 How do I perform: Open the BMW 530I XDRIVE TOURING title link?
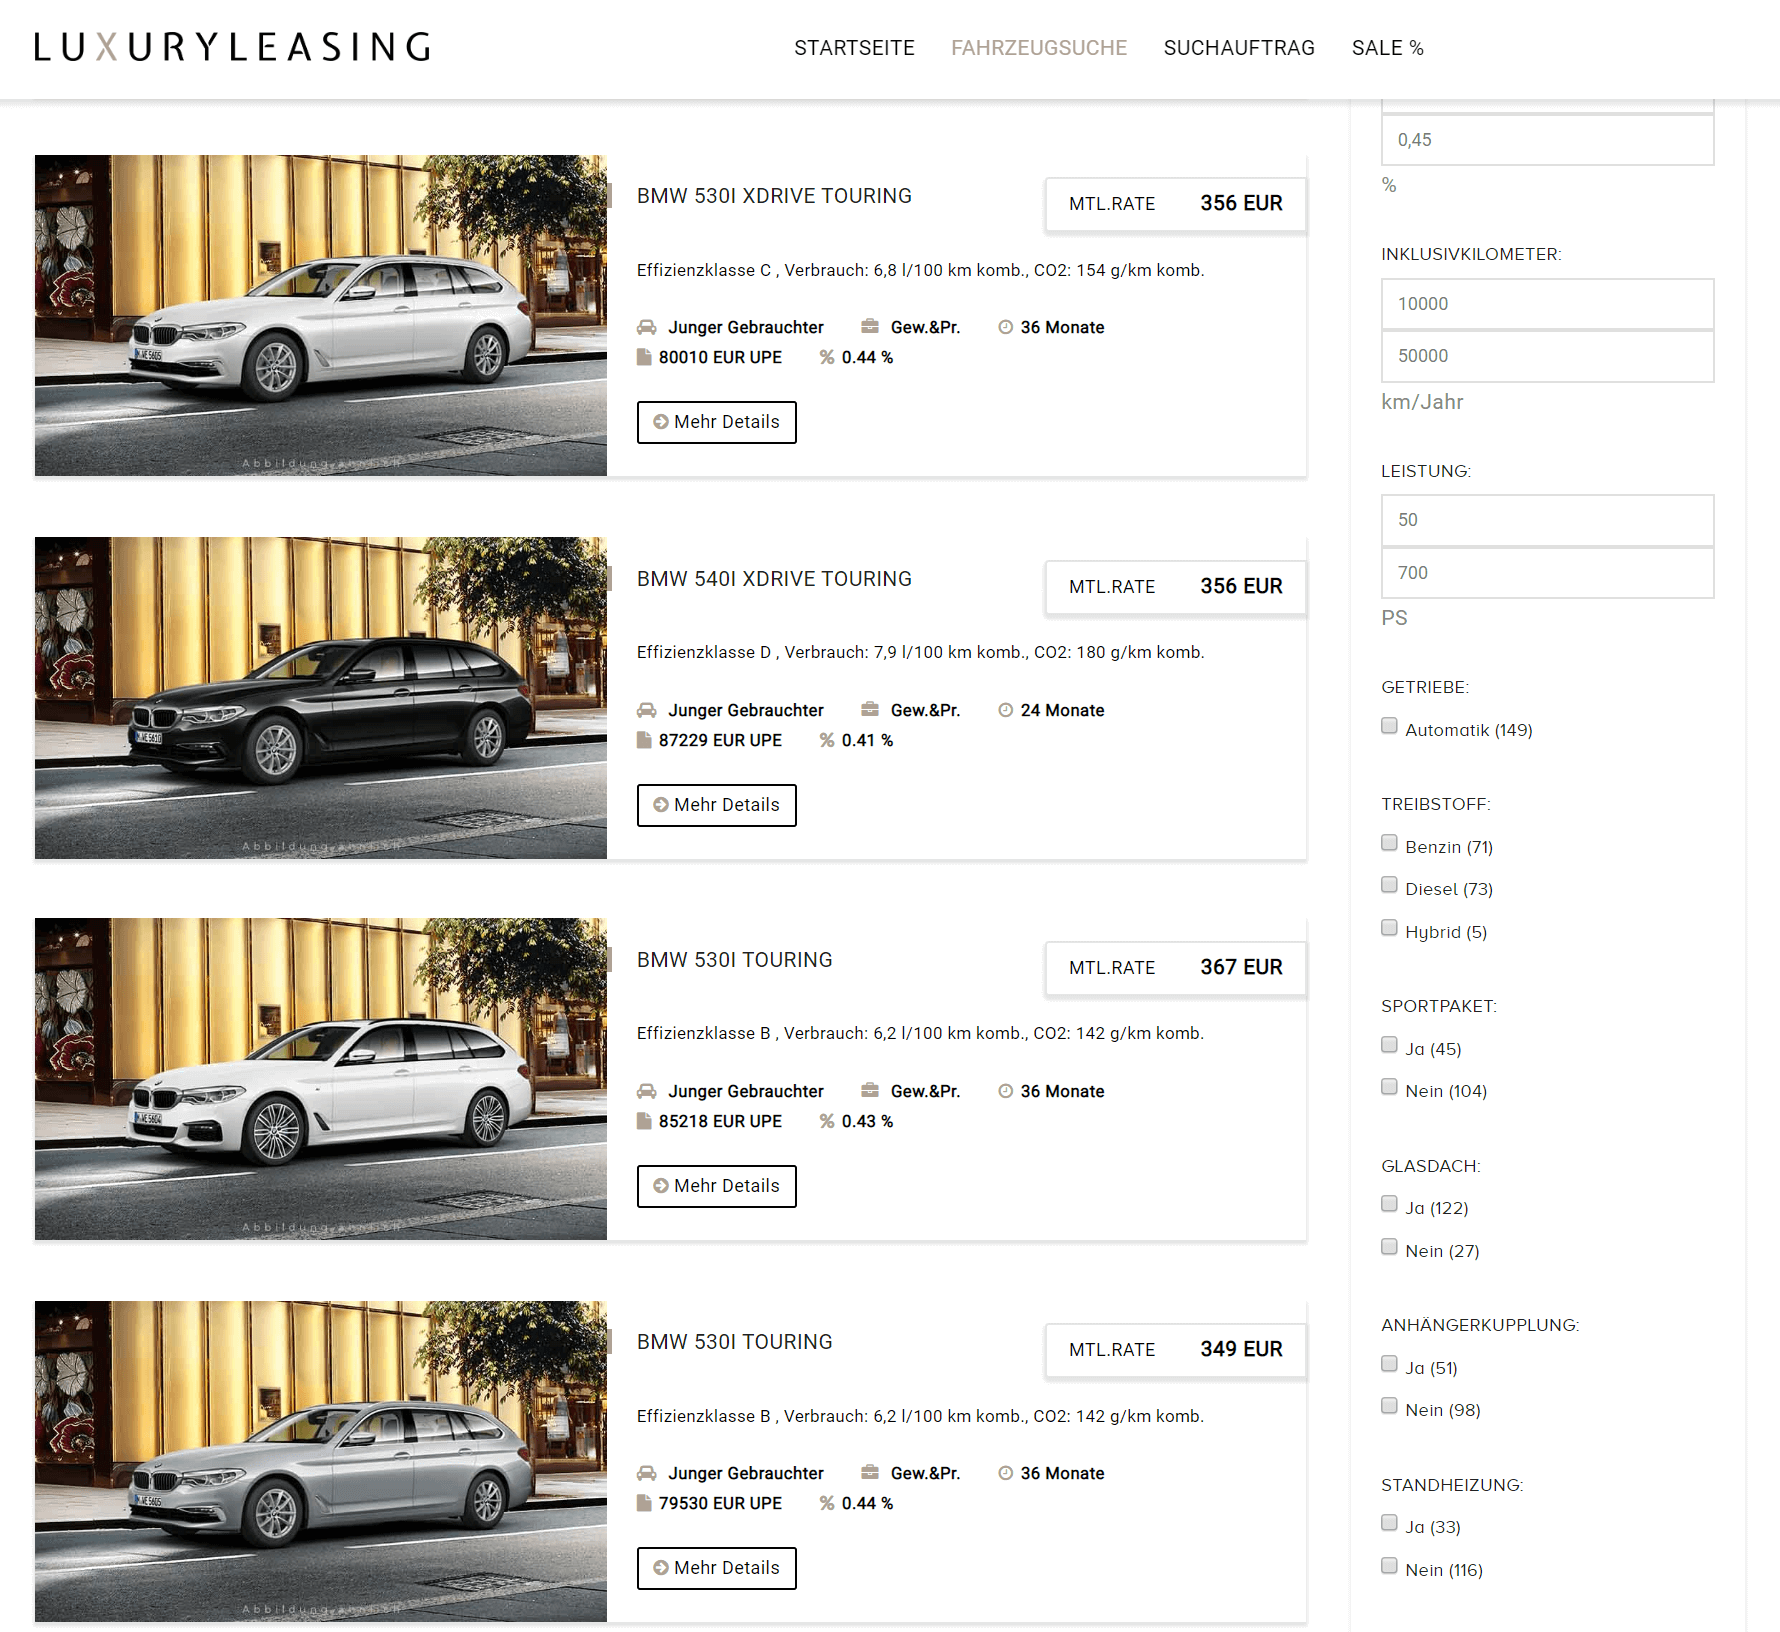click(774, 196)
